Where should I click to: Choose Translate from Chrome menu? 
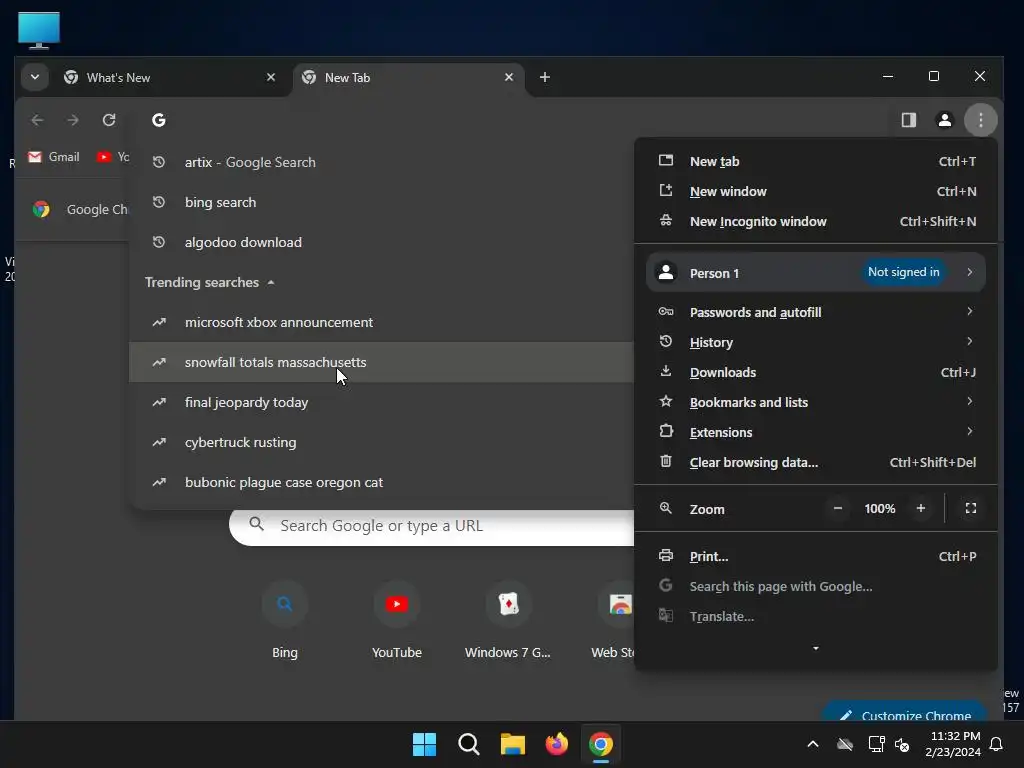(816, 616)
